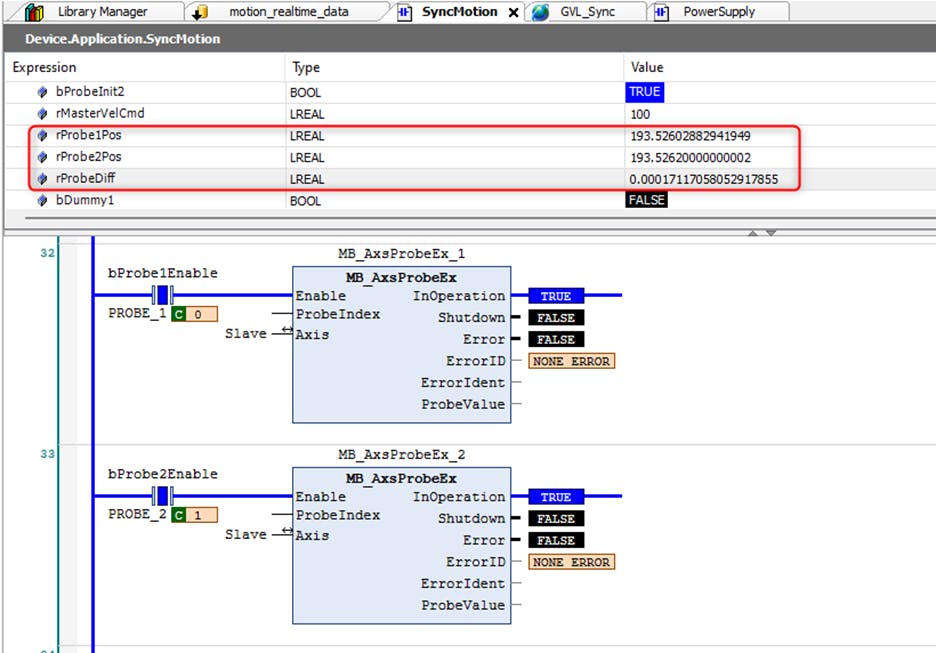Select the rMasterVelCmd value 100 cell

pyautogui.click(x=640, y=114)
